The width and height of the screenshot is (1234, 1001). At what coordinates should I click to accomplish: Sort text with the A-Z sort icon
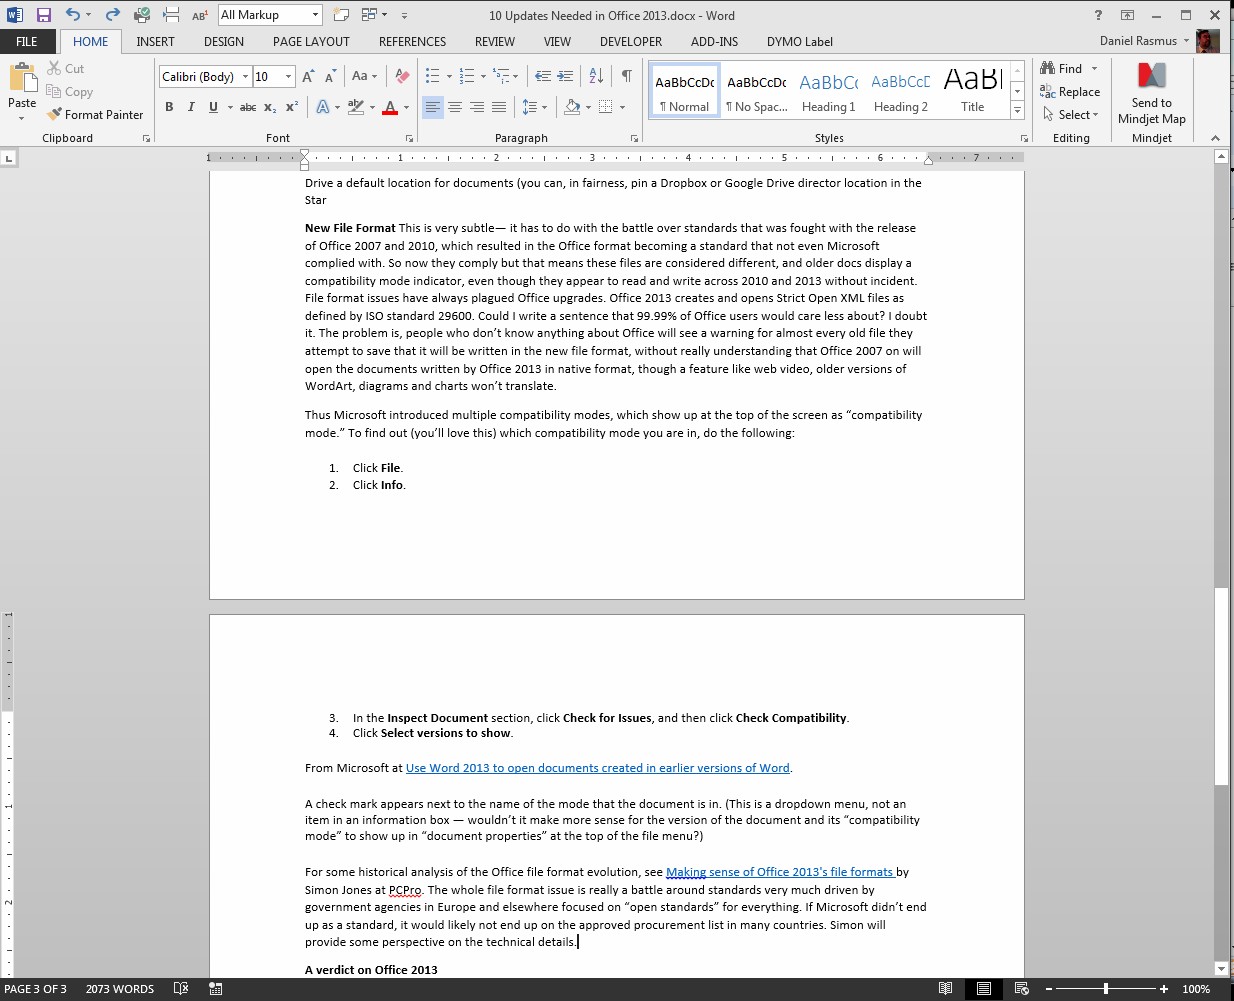point(596,77)
